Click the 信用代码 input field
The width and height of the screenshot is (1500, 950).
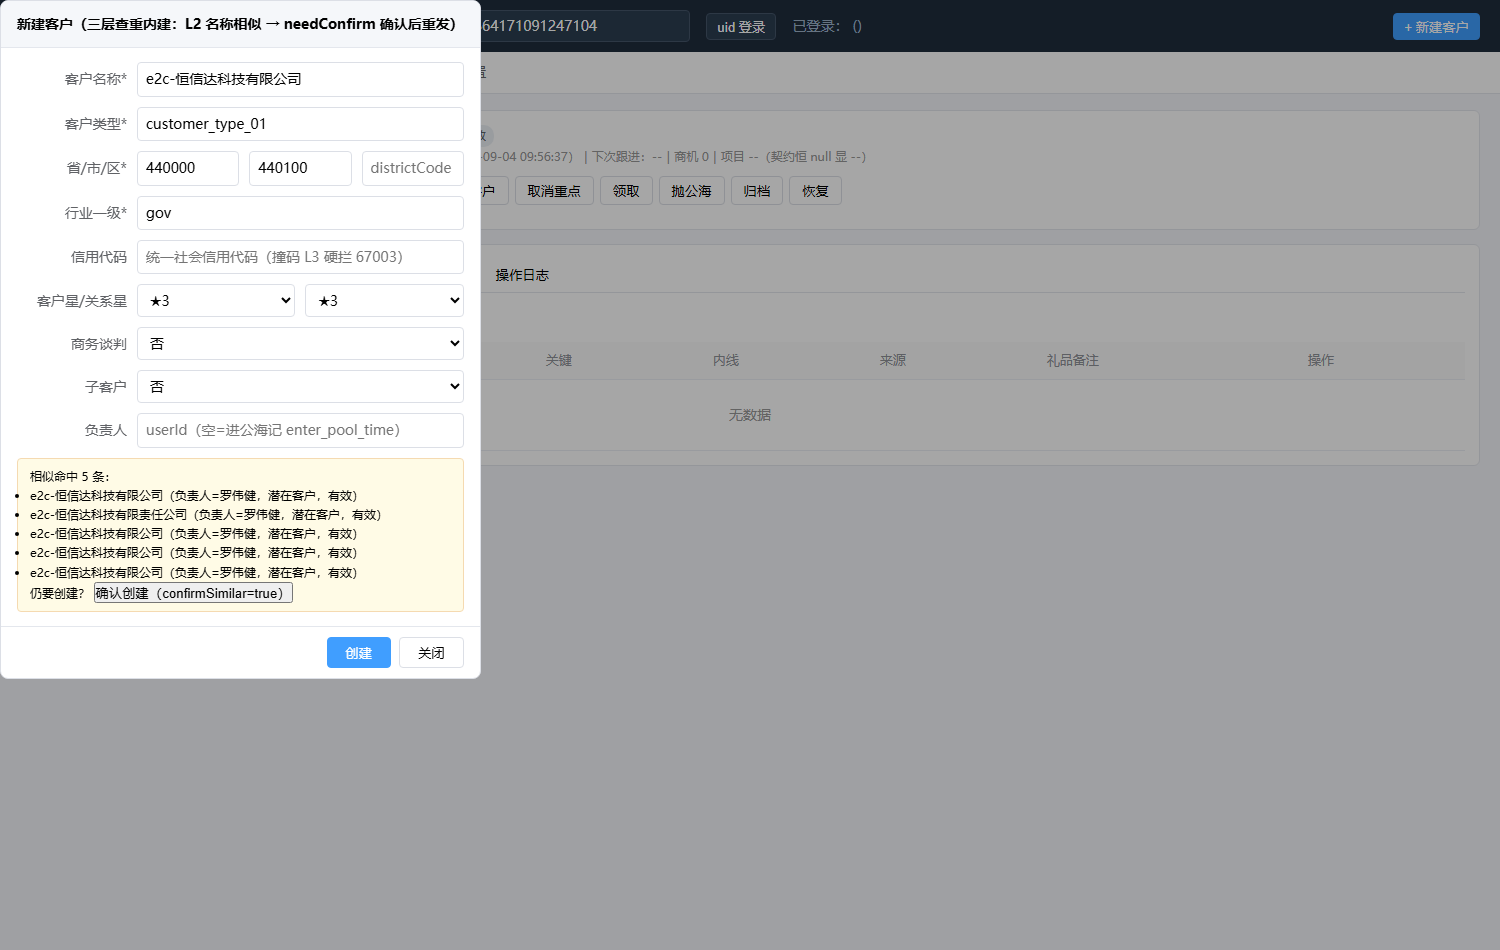[x=300, y=257]
